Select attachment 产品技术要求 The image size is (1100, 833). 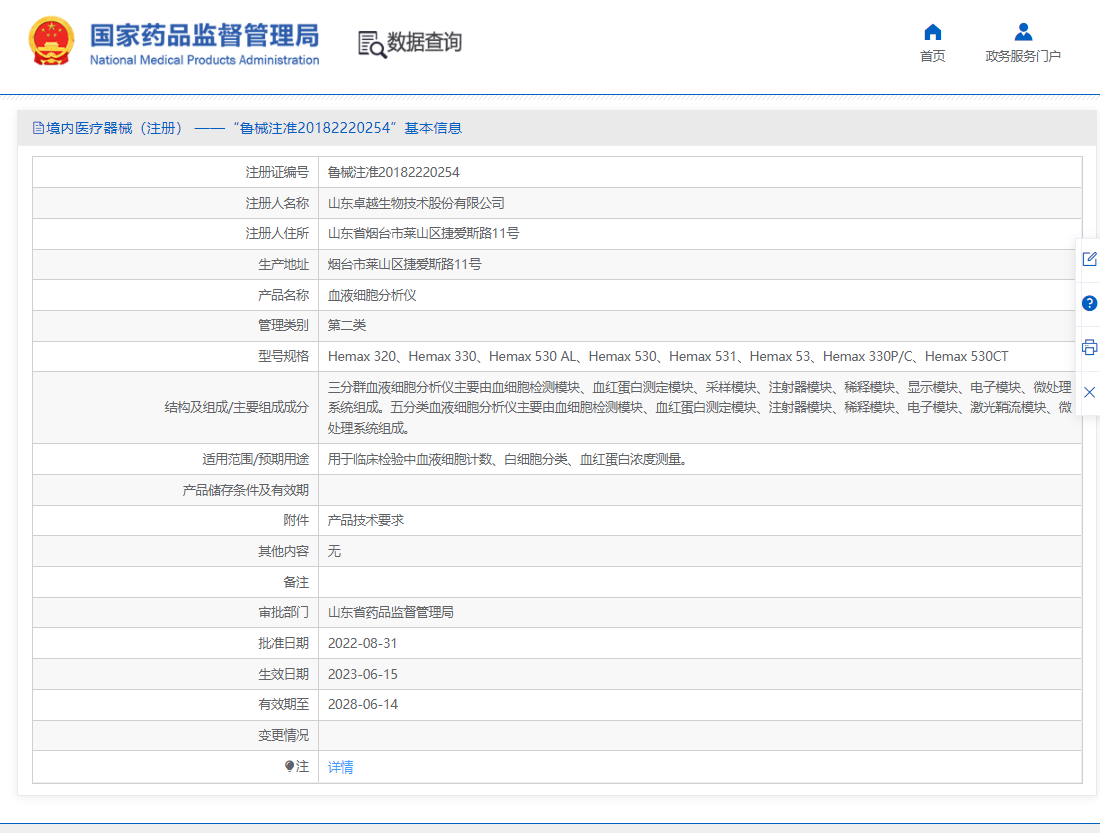(x=365, y=520)
